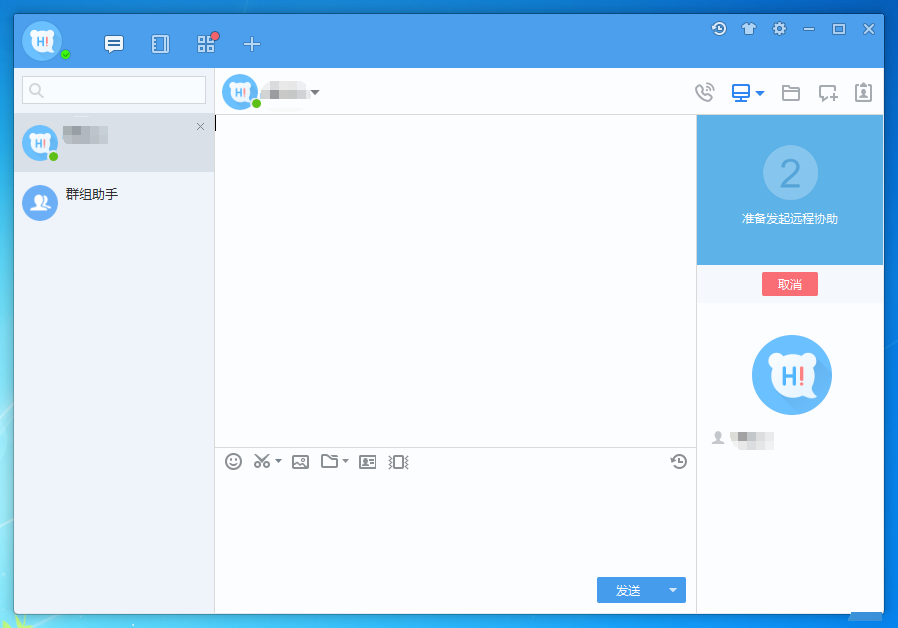The image size is (898, 628).
Task: Send a file folder icon
Action: [x=329, y=461]
